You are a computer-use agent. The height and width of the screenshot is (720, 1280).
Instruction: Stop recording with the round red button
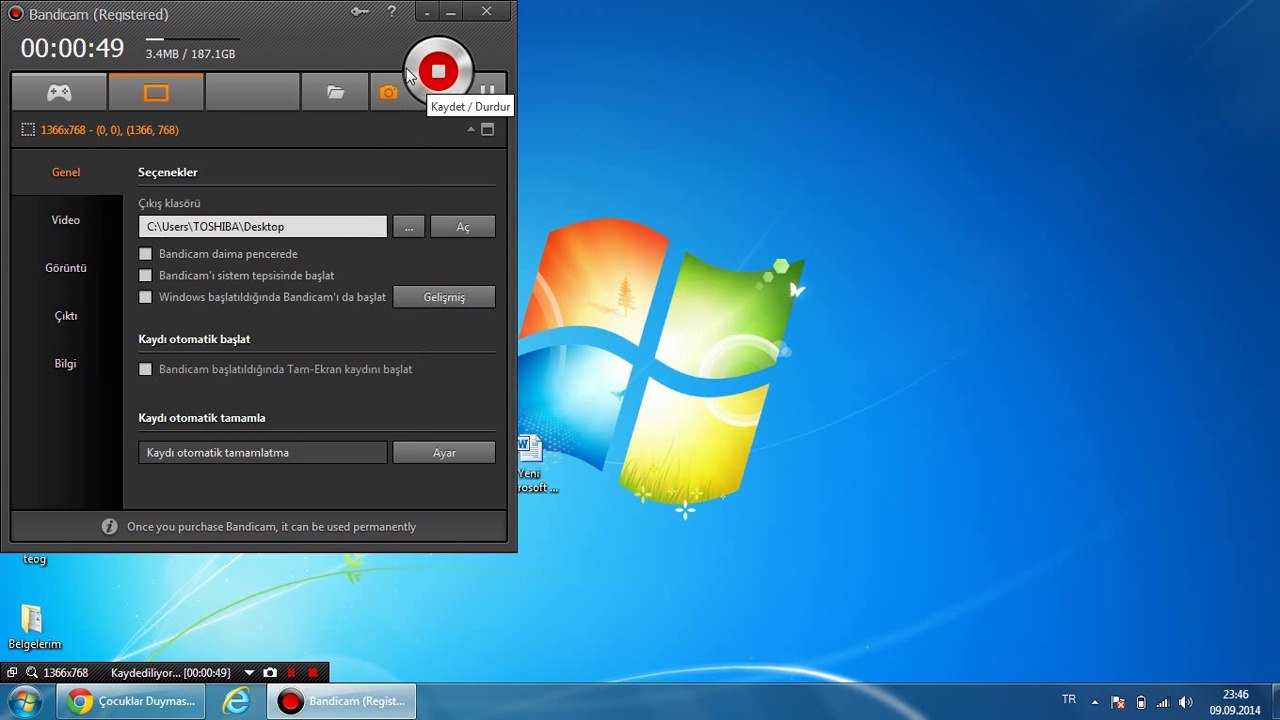pos(438,71)
